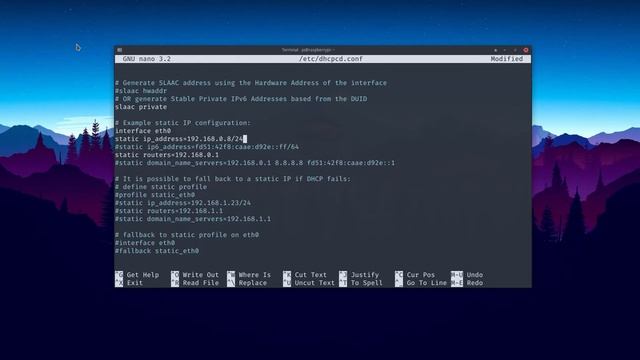Click the '#static ip6_address' line

coord(207,147)
